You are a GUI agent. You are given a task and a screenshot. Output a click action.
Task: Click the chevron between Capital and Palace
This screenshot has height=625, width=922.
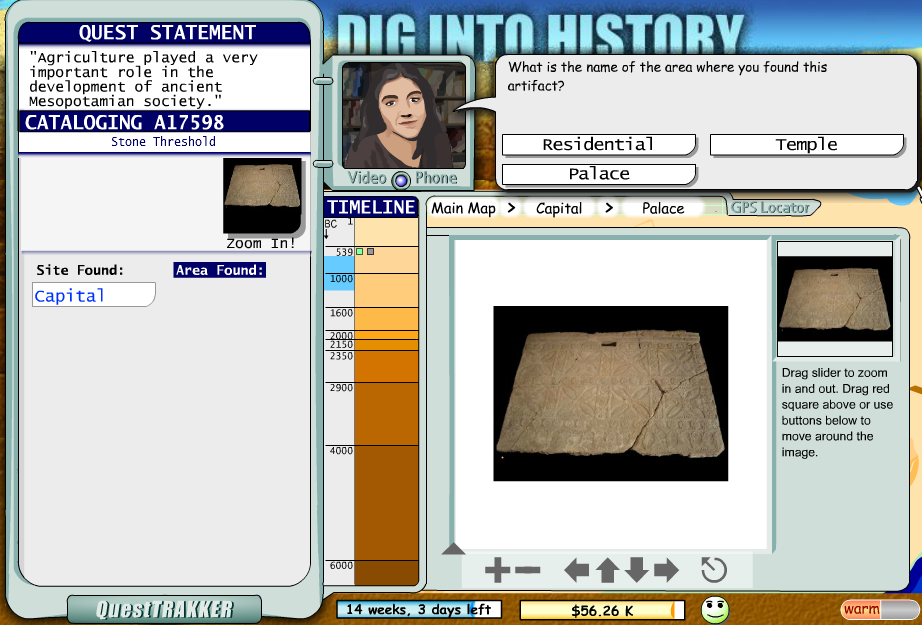(609, 208)
